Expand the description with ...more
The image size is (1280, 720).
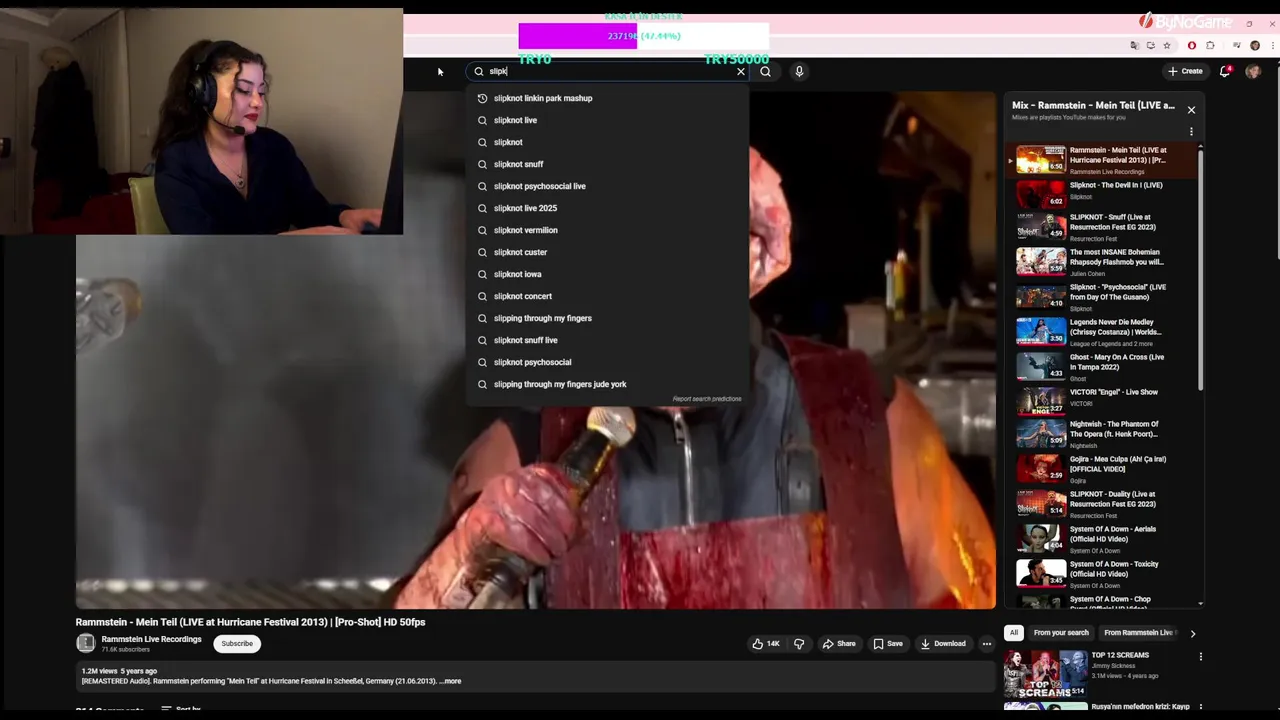450,681
